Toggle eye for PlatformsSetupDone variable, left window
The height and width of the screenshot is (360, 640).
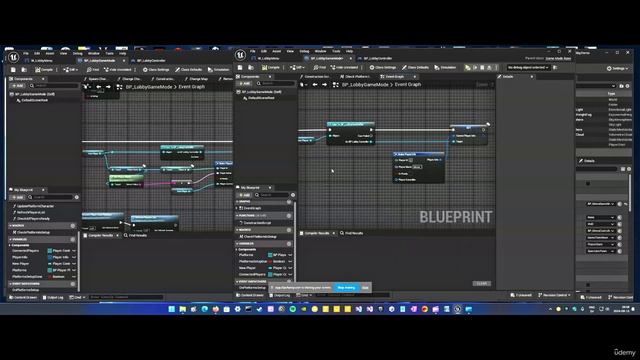[x=74, y=277]
